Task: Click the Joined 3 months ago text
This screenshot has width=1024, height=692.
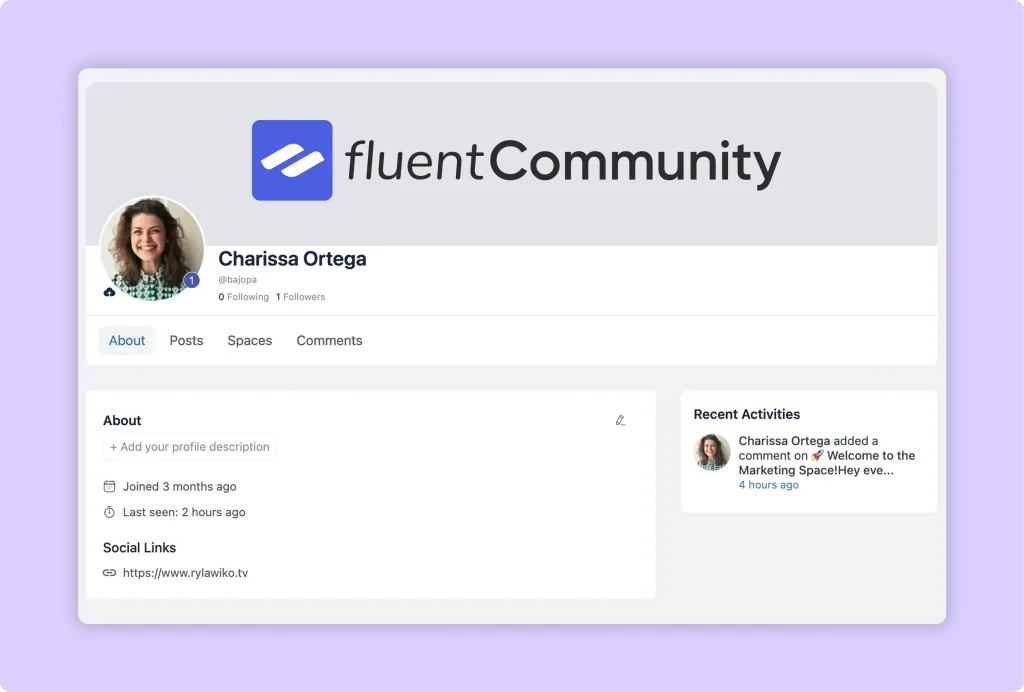Action: 180,486
